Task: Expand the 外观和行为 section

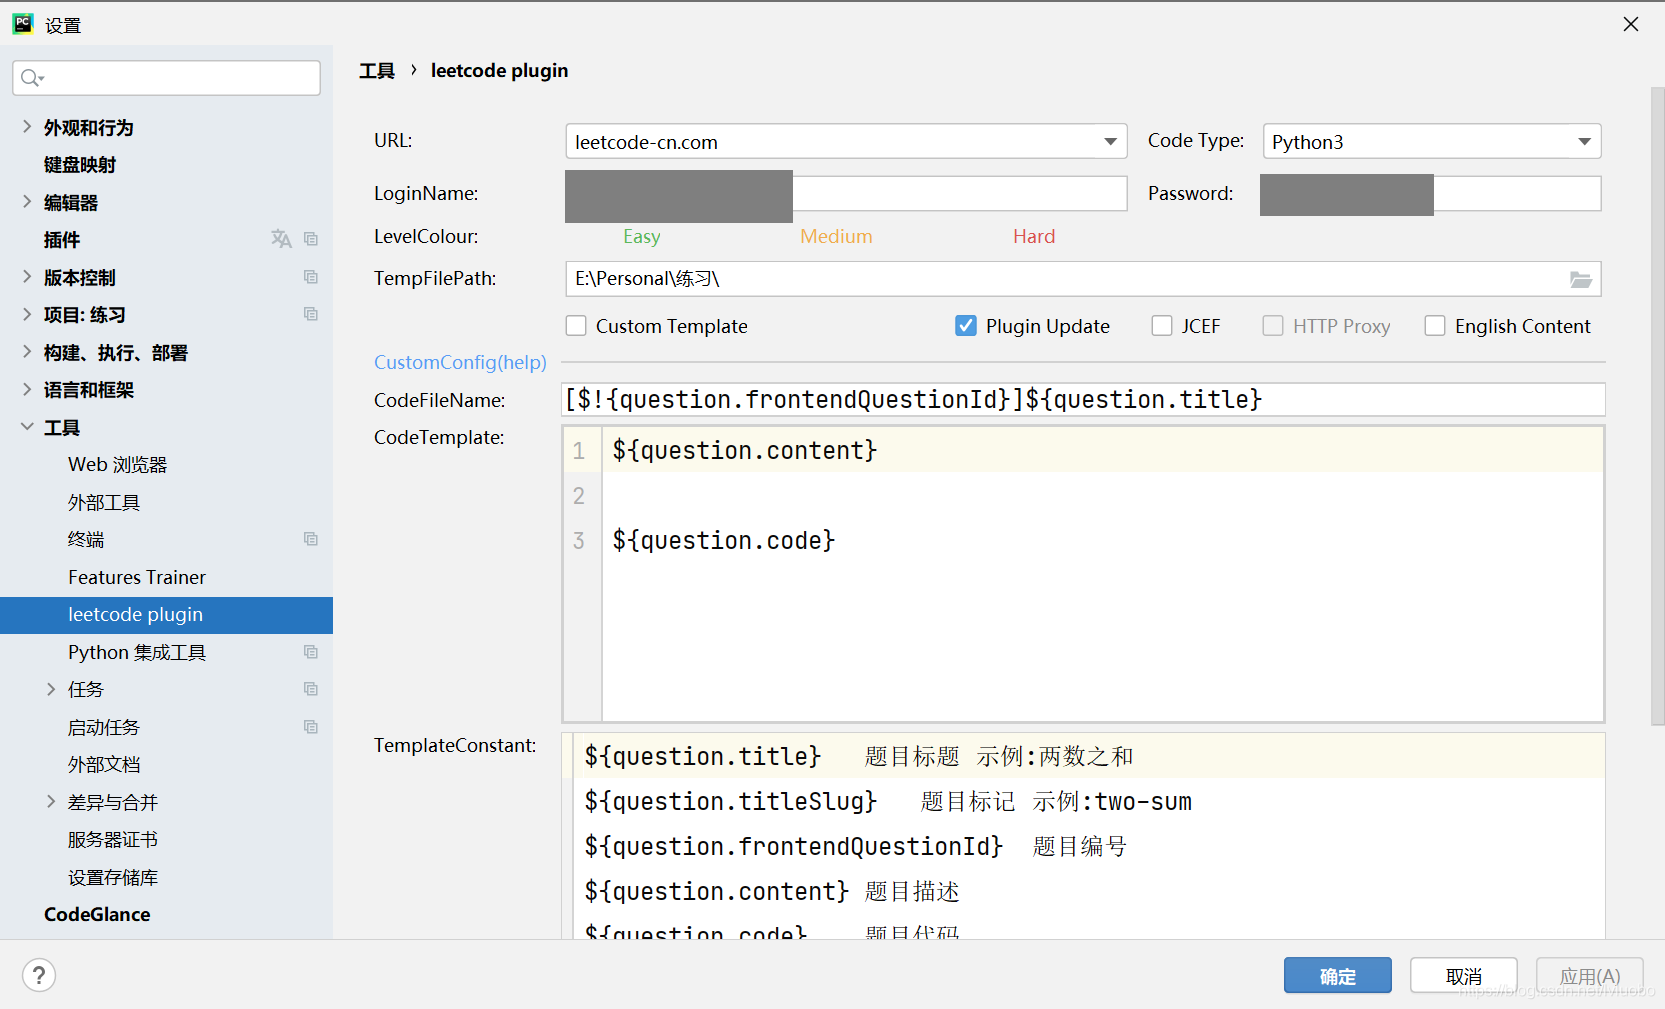Action: click(27, 127)
